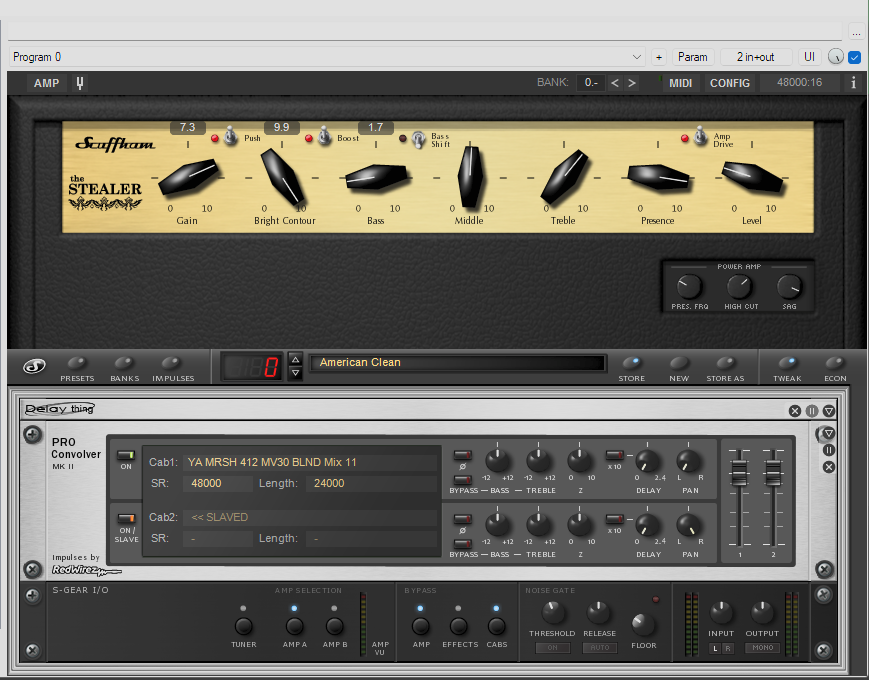Collapse the Pro Convolver unit via triangle
This screenshot has height=680, width=869.
[829, 433]
